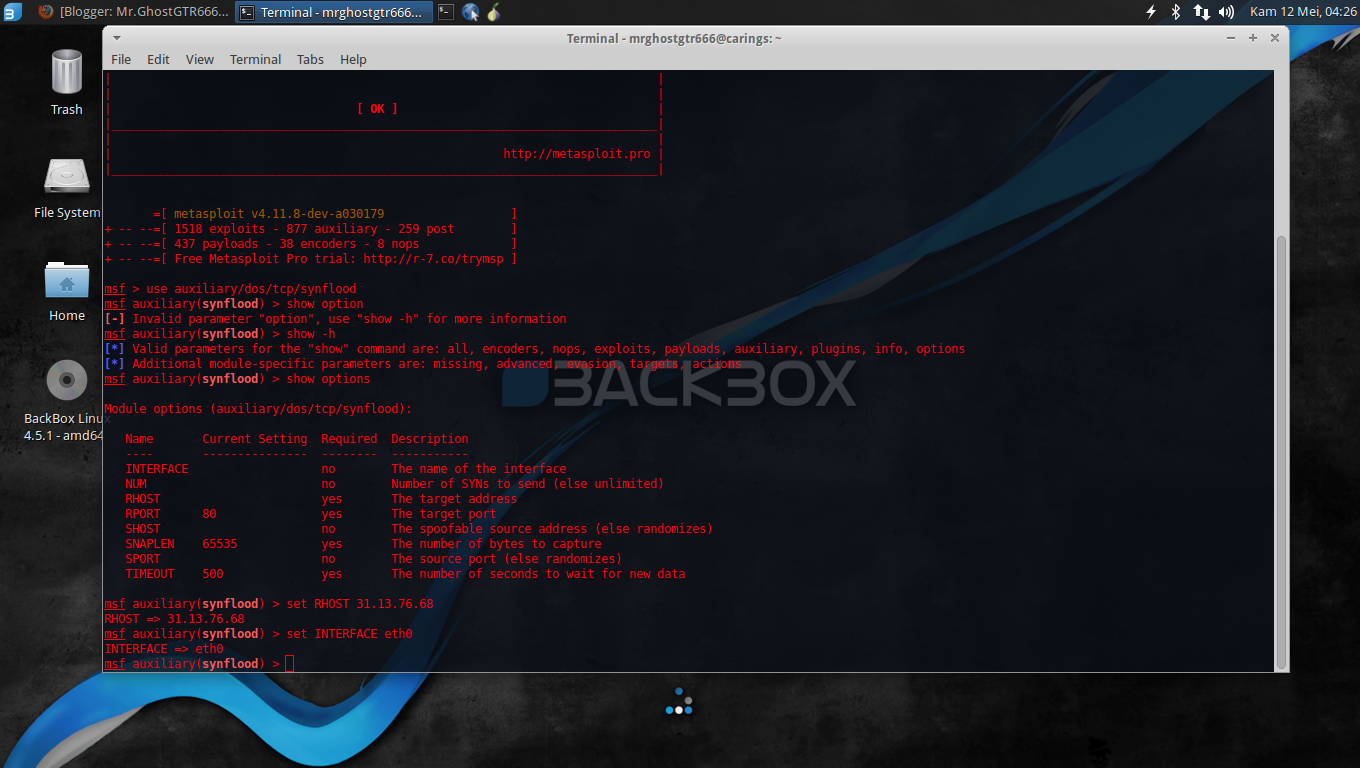Click the Terminal window title bar text
Image resolution: width=1360 pixels, height=768 pixels.
pos(674,38)
